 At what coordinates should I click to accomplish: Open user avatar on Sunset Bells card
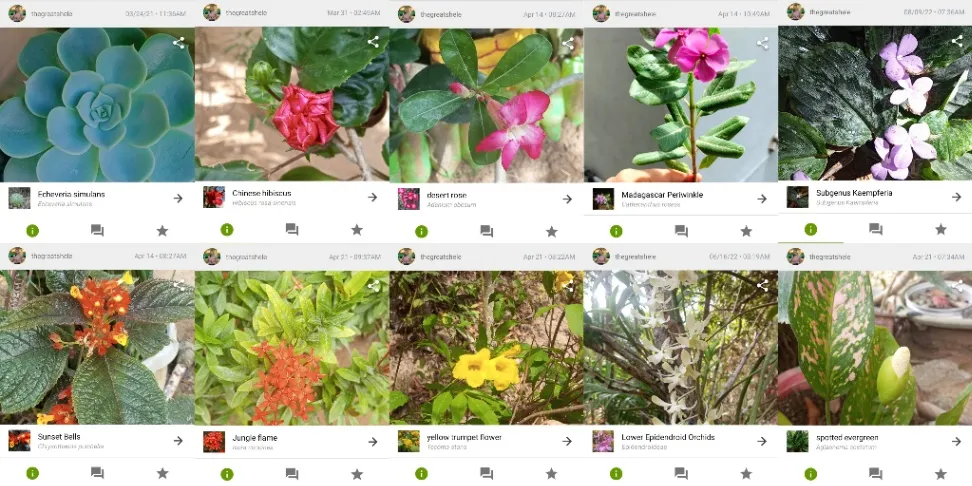point(17,255)
